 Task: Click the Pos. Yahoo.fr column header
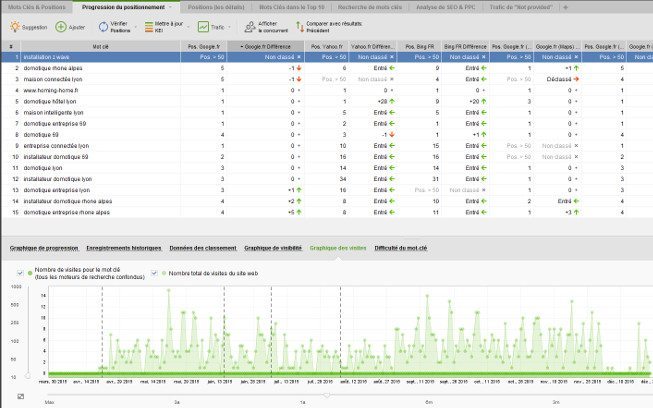click(327, 47)
